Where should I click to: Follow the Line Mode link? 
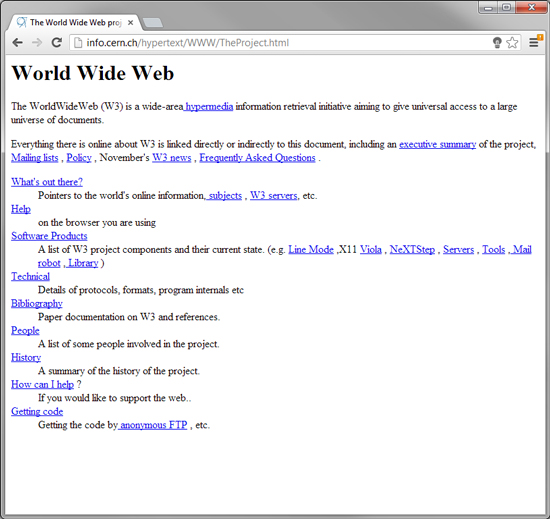(x=311, y=250)
